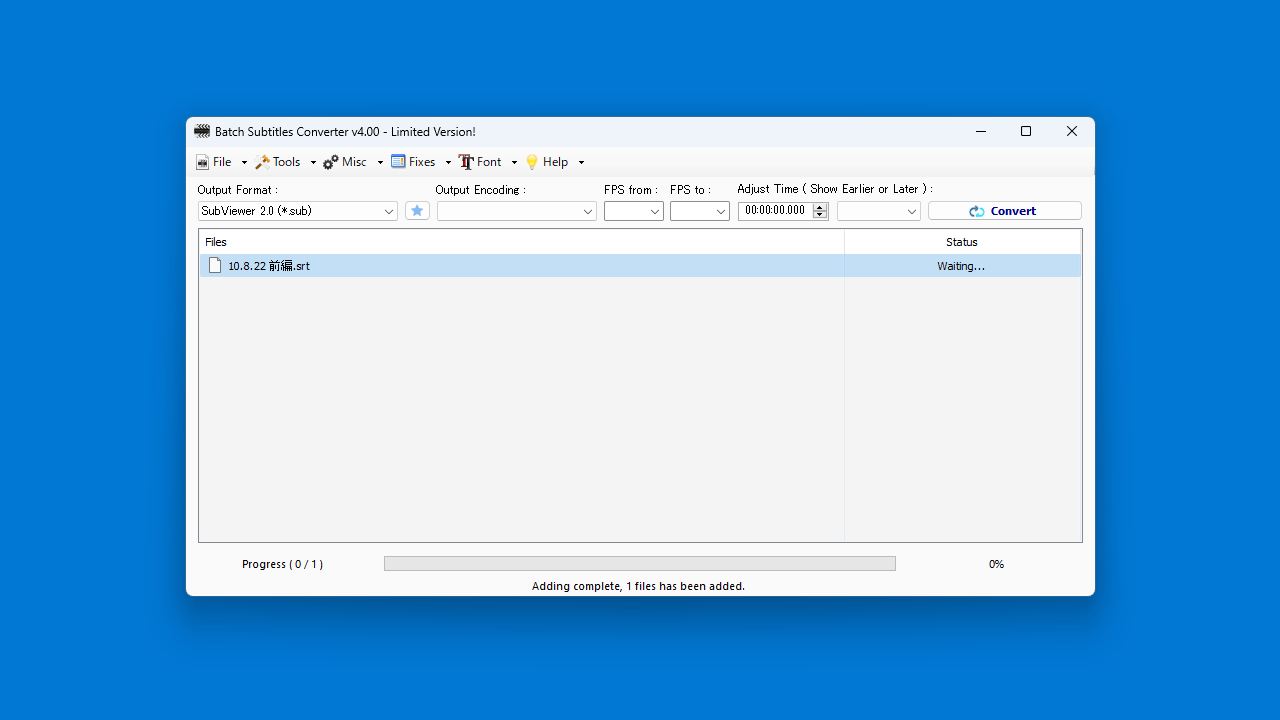Screen dimensions: 1280x720
Task: Expand the File menu dropdown arrow
Action: click(244, 162)
